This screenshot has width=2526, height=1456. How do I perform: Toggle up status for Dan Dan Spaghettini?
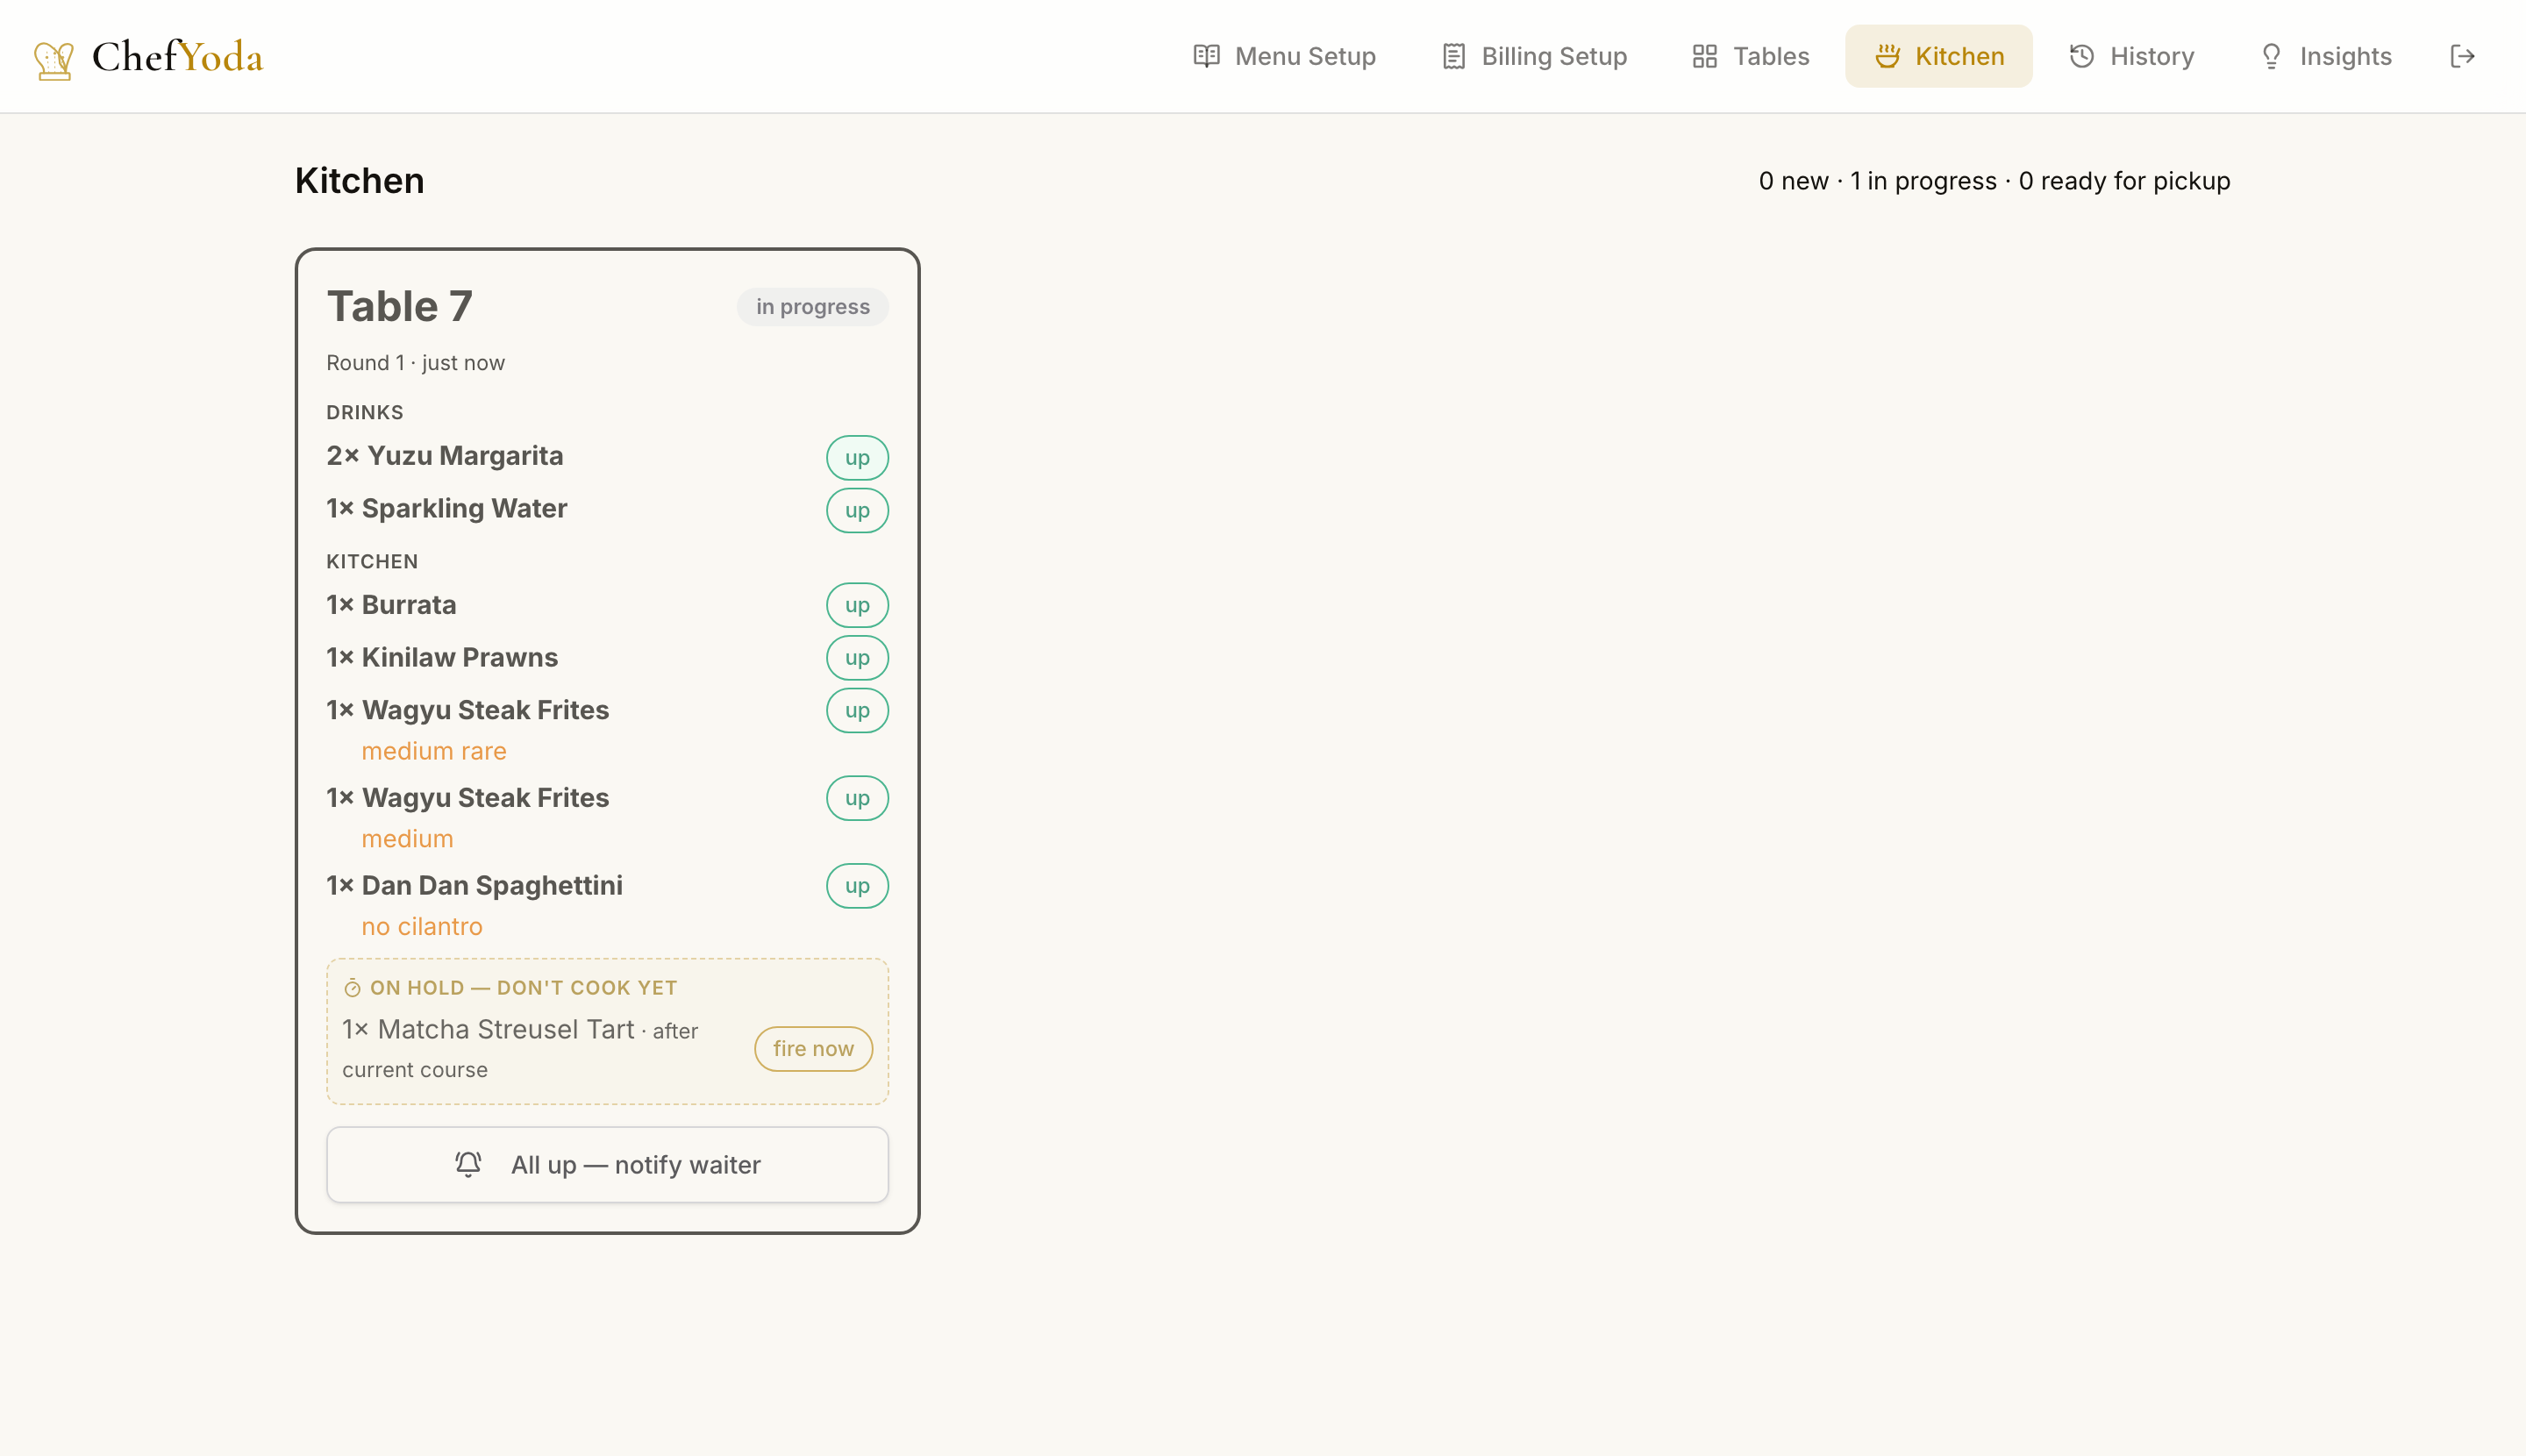point(857,886)
